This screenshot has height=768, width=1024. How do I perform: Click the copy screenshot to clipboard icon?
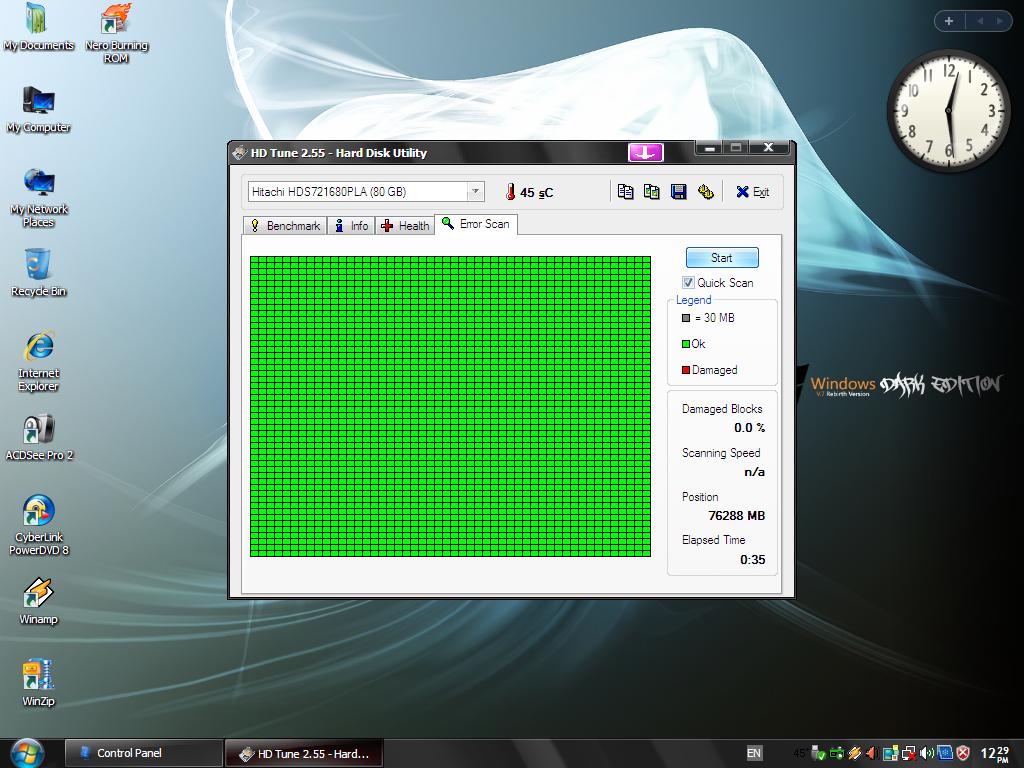[652, 192]
